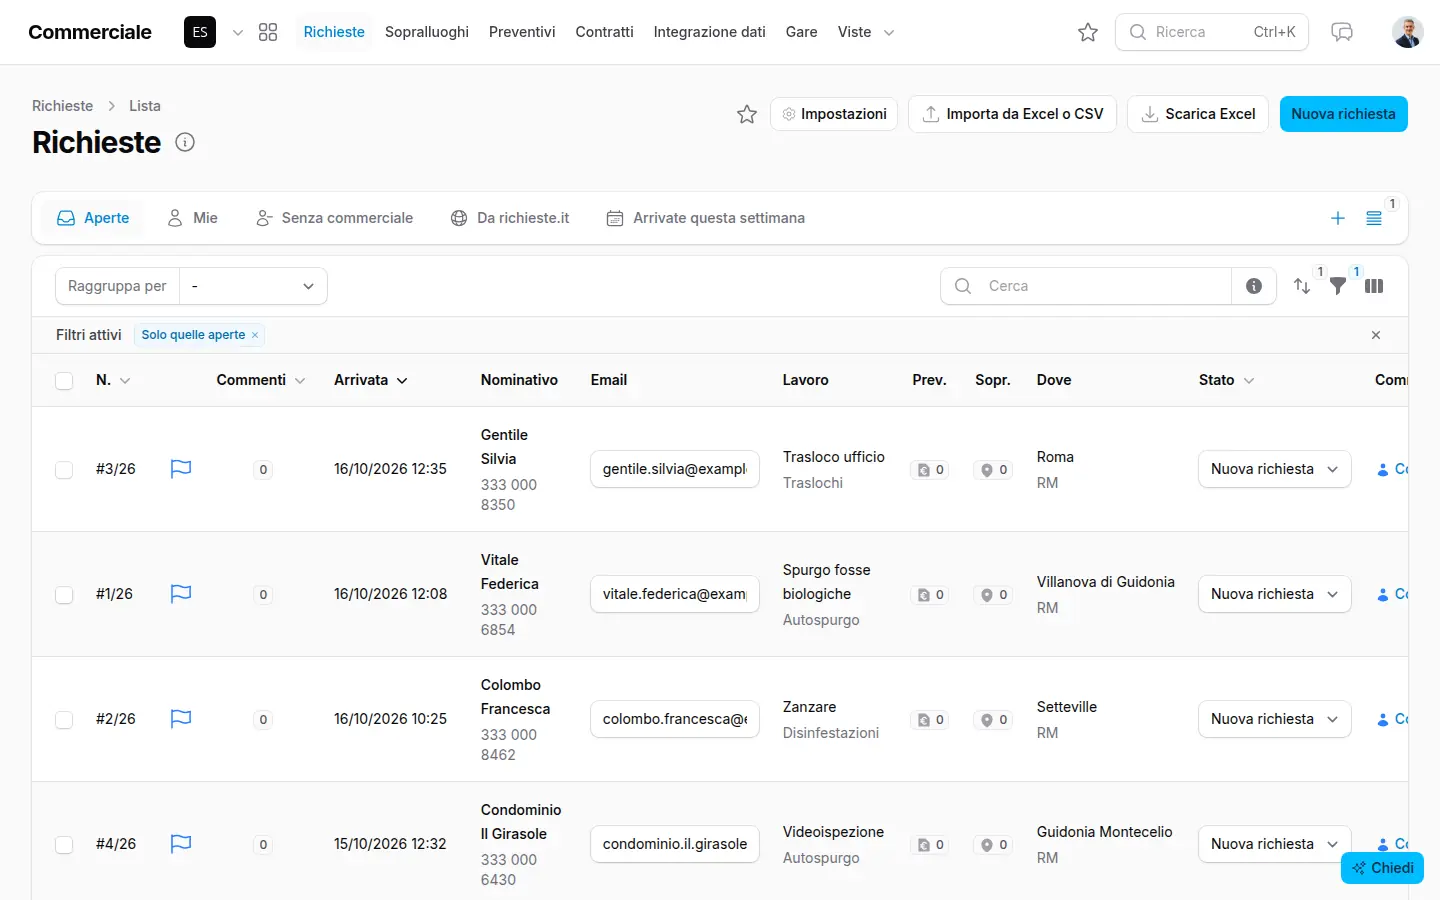Sort by the Arrivata column header
Screen dimensions: 1440x900
371,380
